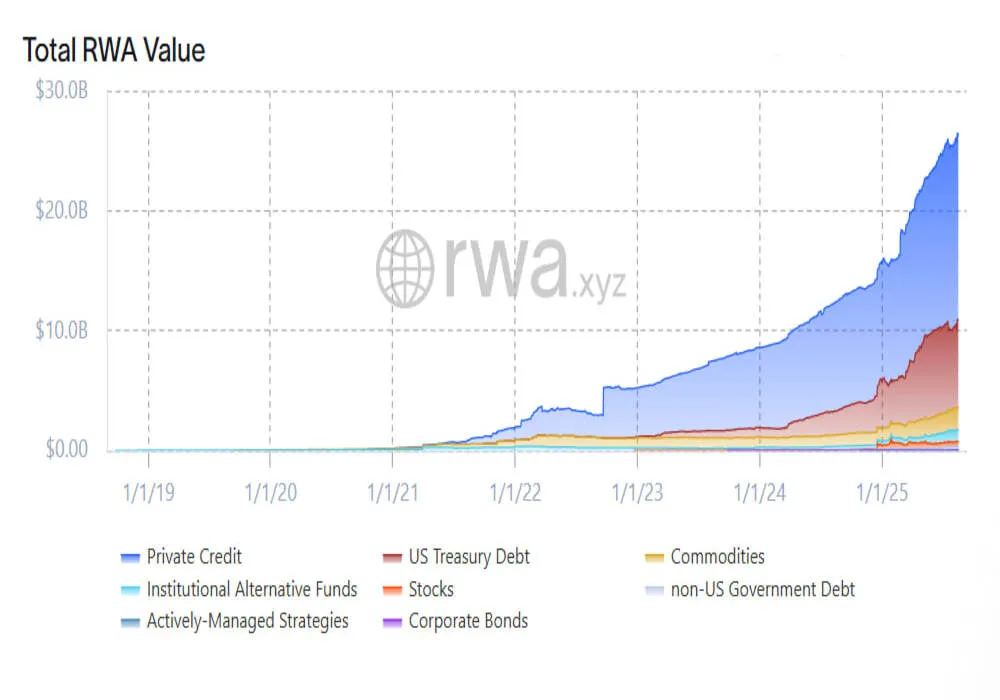The image size is (1000, 700).
Task: Click the Corporate Bonds purple legend swatch
Action: click(392, 622)
